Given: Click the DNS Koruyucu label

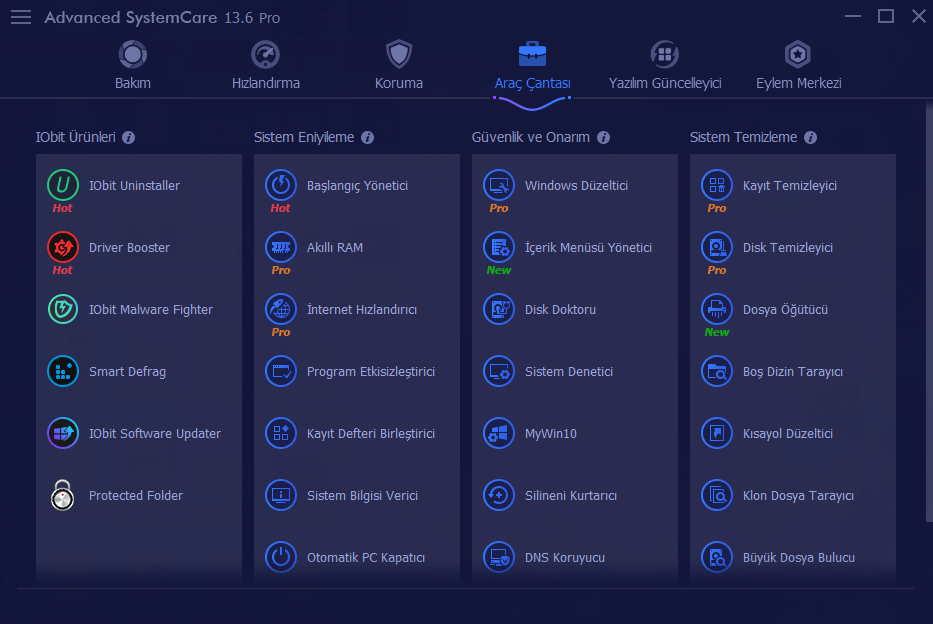Looking at the screenshot, I should [565, 558].
